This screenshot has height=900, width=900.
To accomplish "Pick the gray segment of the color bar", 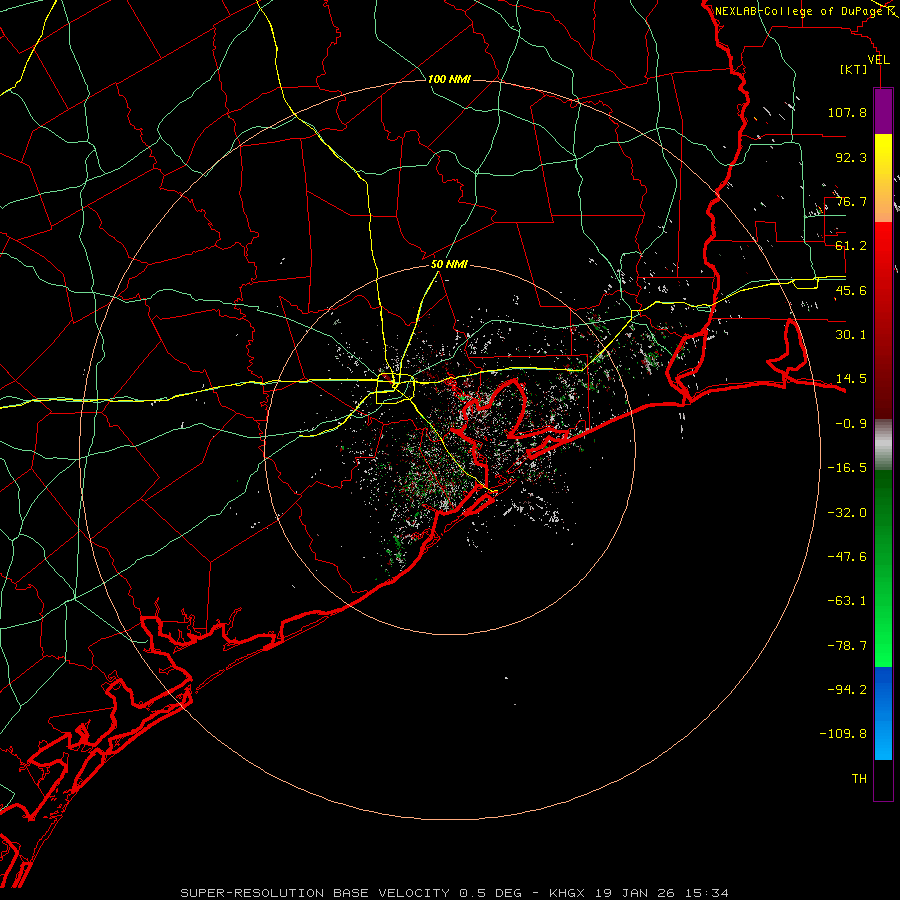I will tap(883, 445).
